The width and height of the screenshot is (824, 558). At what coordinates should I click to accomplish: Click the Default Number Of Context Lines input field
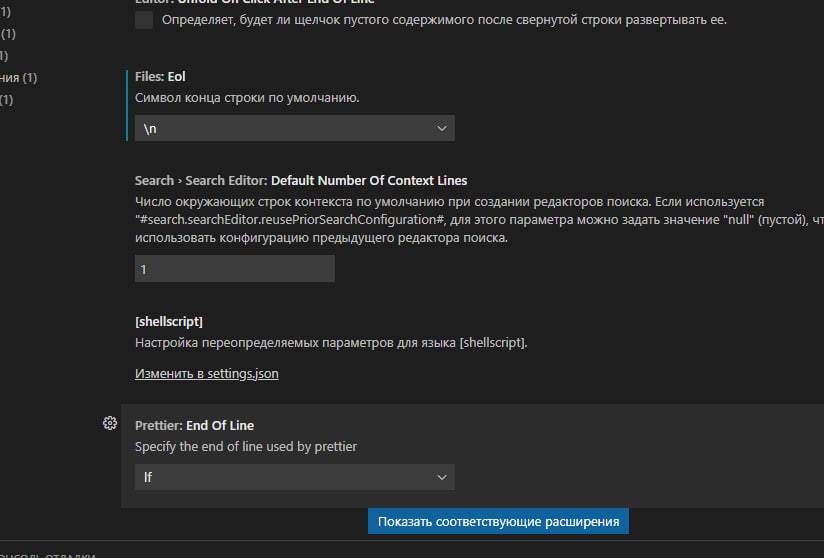click(x=235, y=269)
